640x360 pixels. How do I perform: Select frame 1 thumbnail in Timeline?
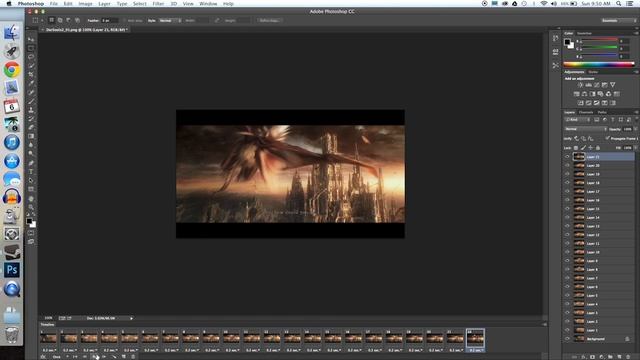click(x=49, y=338)
